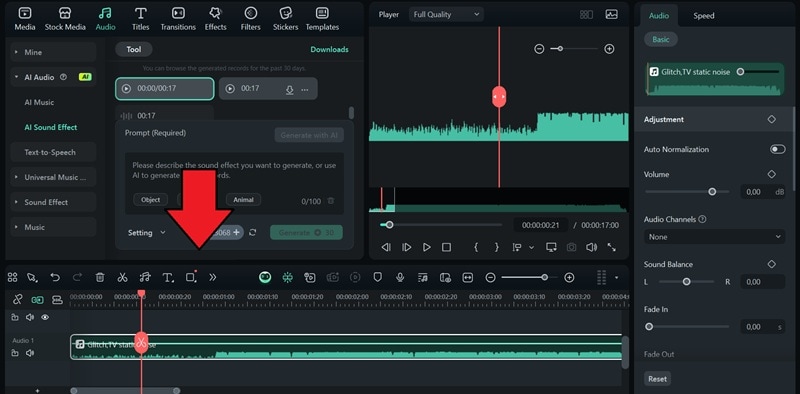Expand the Mine category
Image resolution: width=800 pixels, height=394 pixels.
[53, 52]
